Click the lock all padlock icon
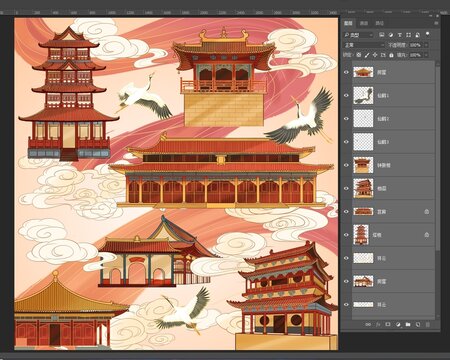The width and height of the screenshot is (450, 360). (x=391, y=55)
